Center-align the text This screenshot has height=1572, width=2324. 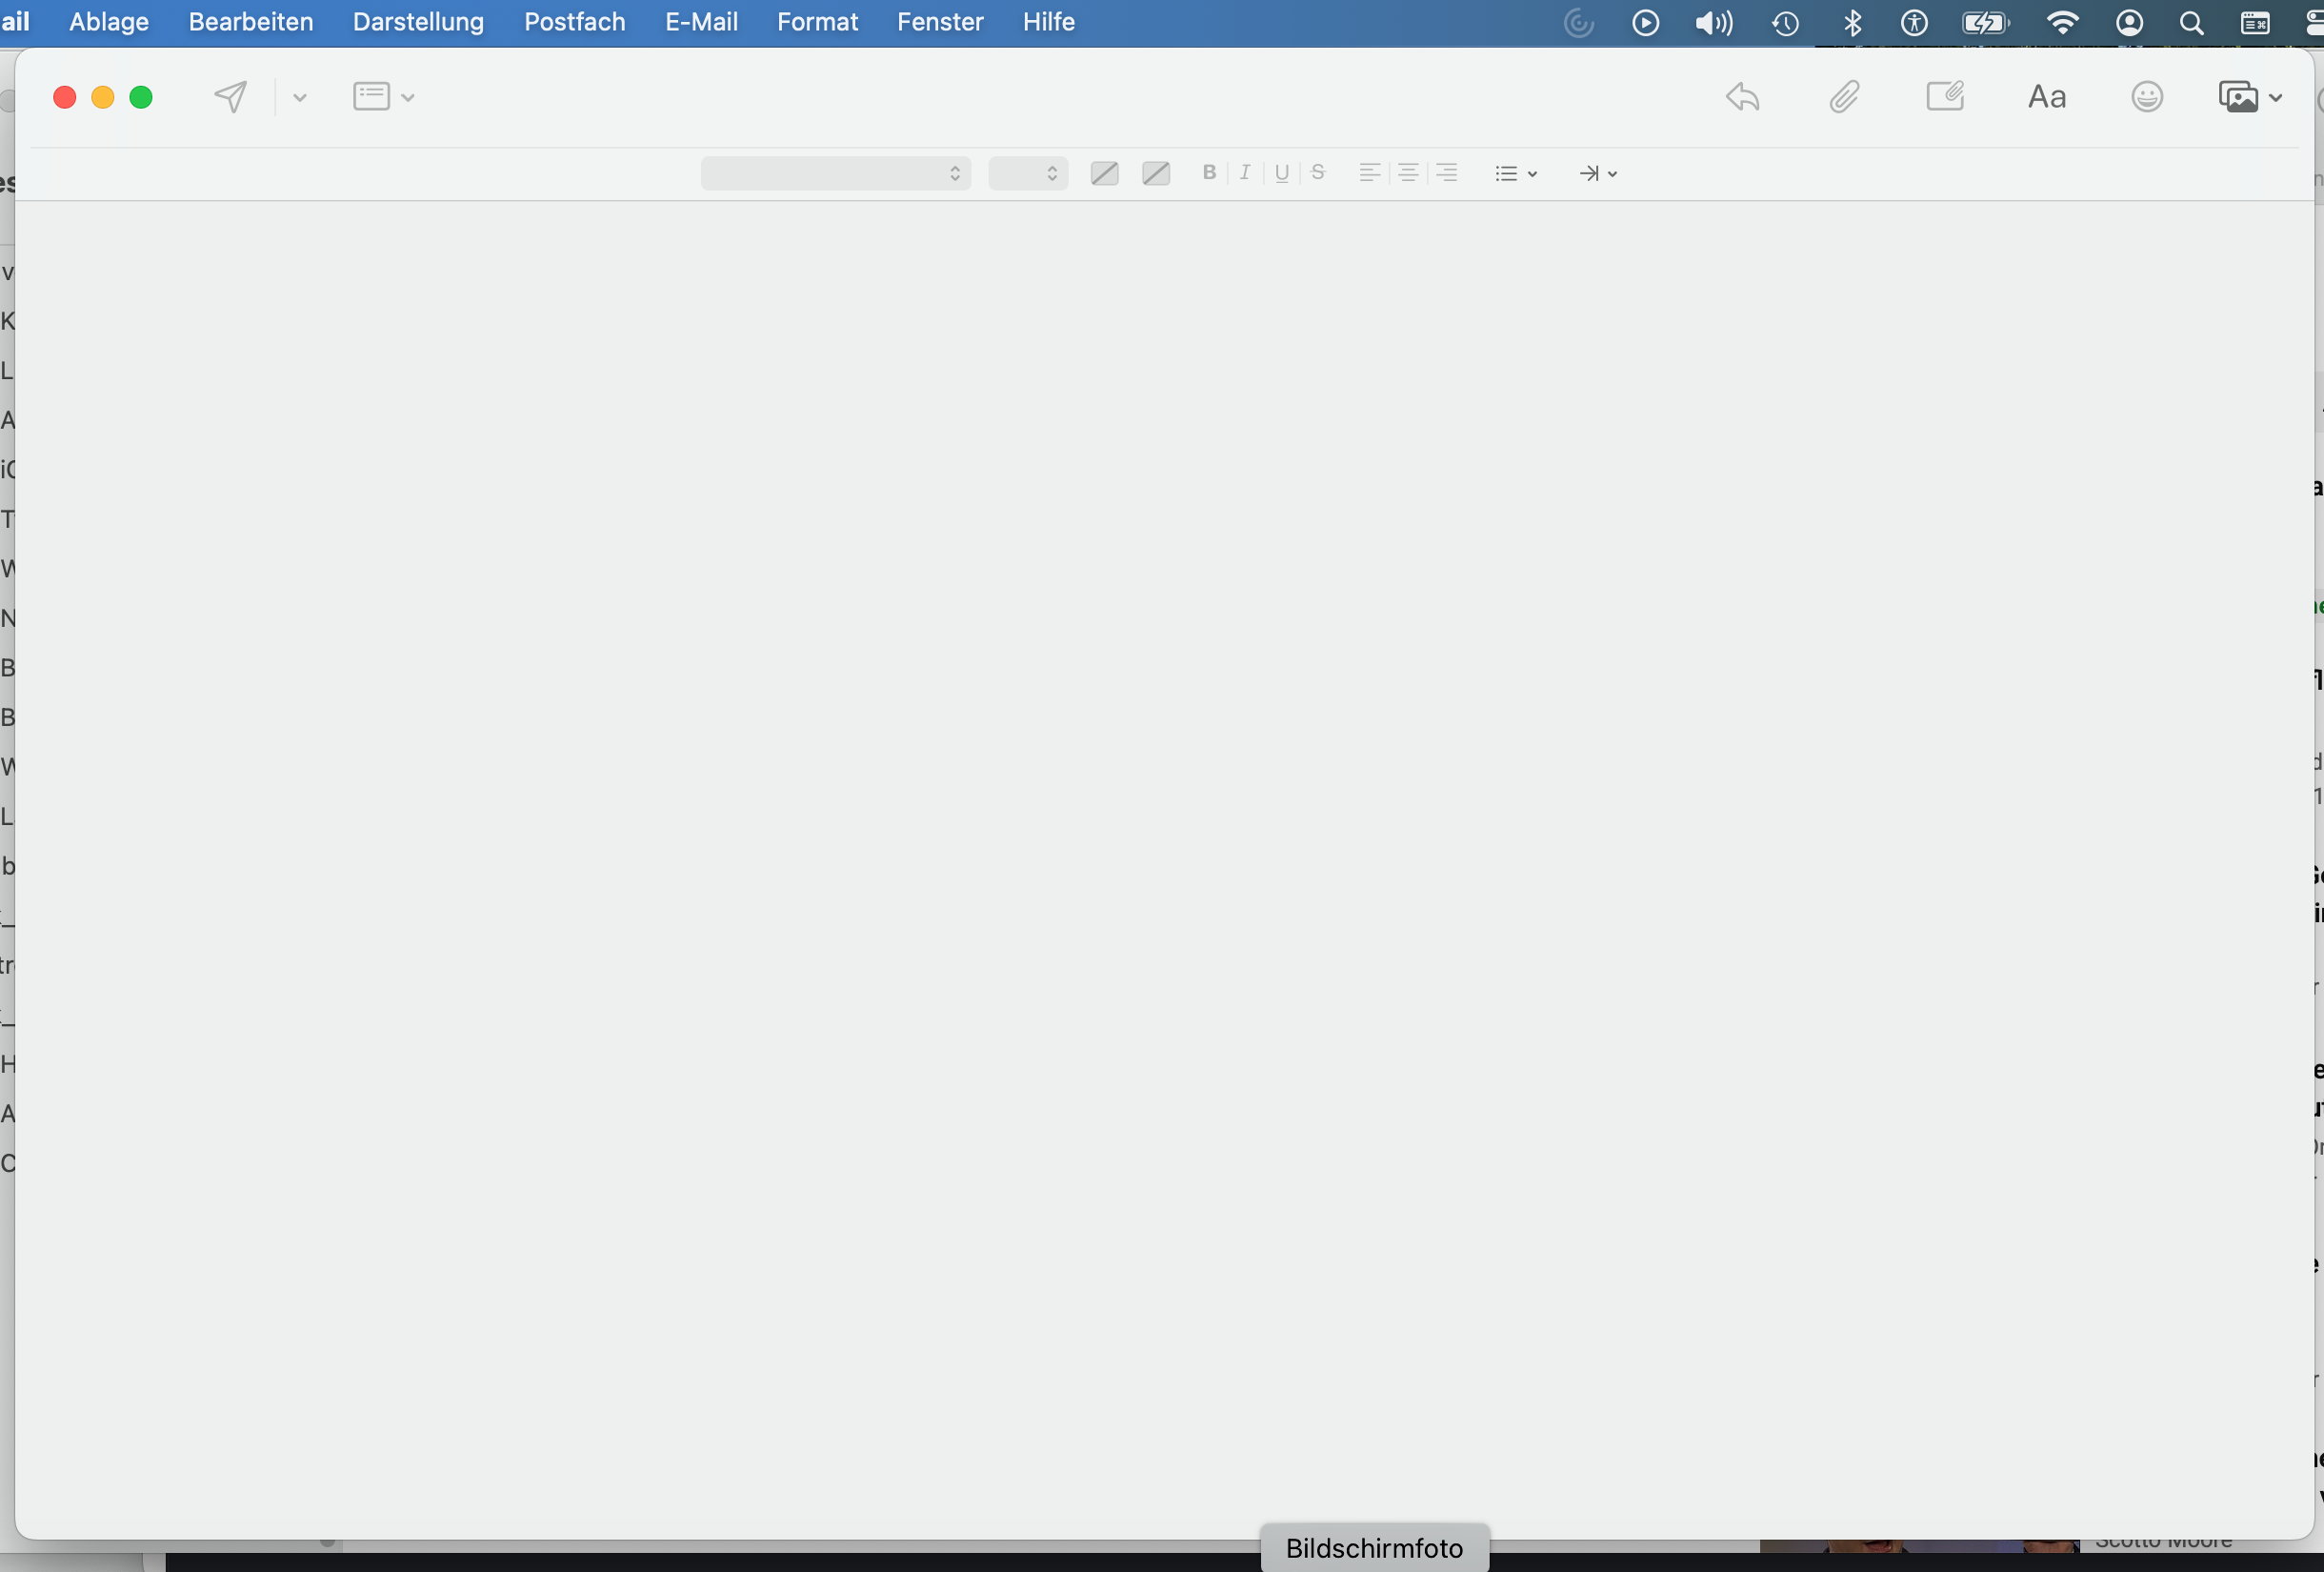[x=1408, y=173]
